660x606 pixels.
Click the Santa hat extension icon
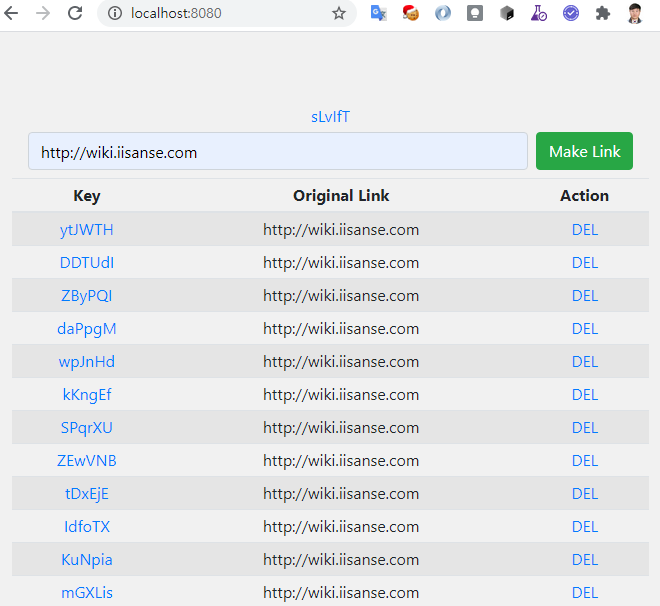click(x=410, y=13)
